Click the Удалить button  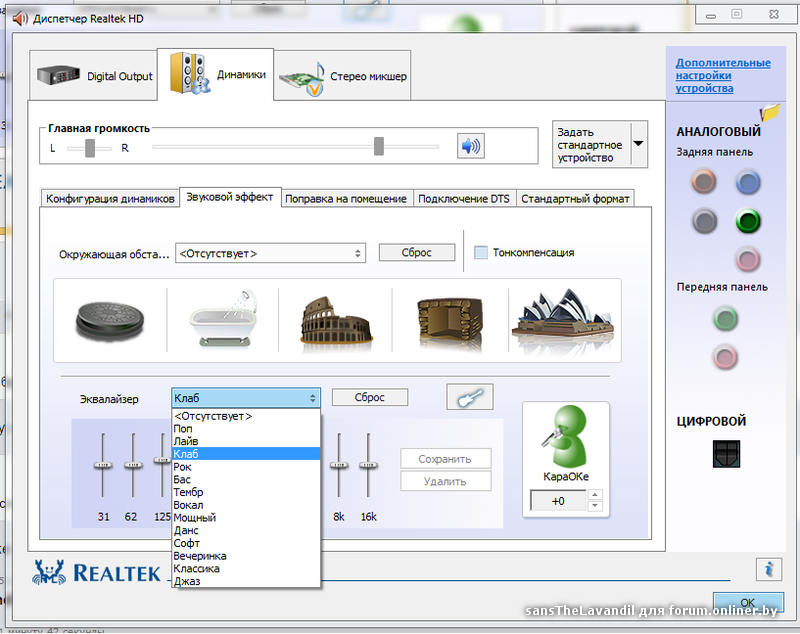point(445,481)
